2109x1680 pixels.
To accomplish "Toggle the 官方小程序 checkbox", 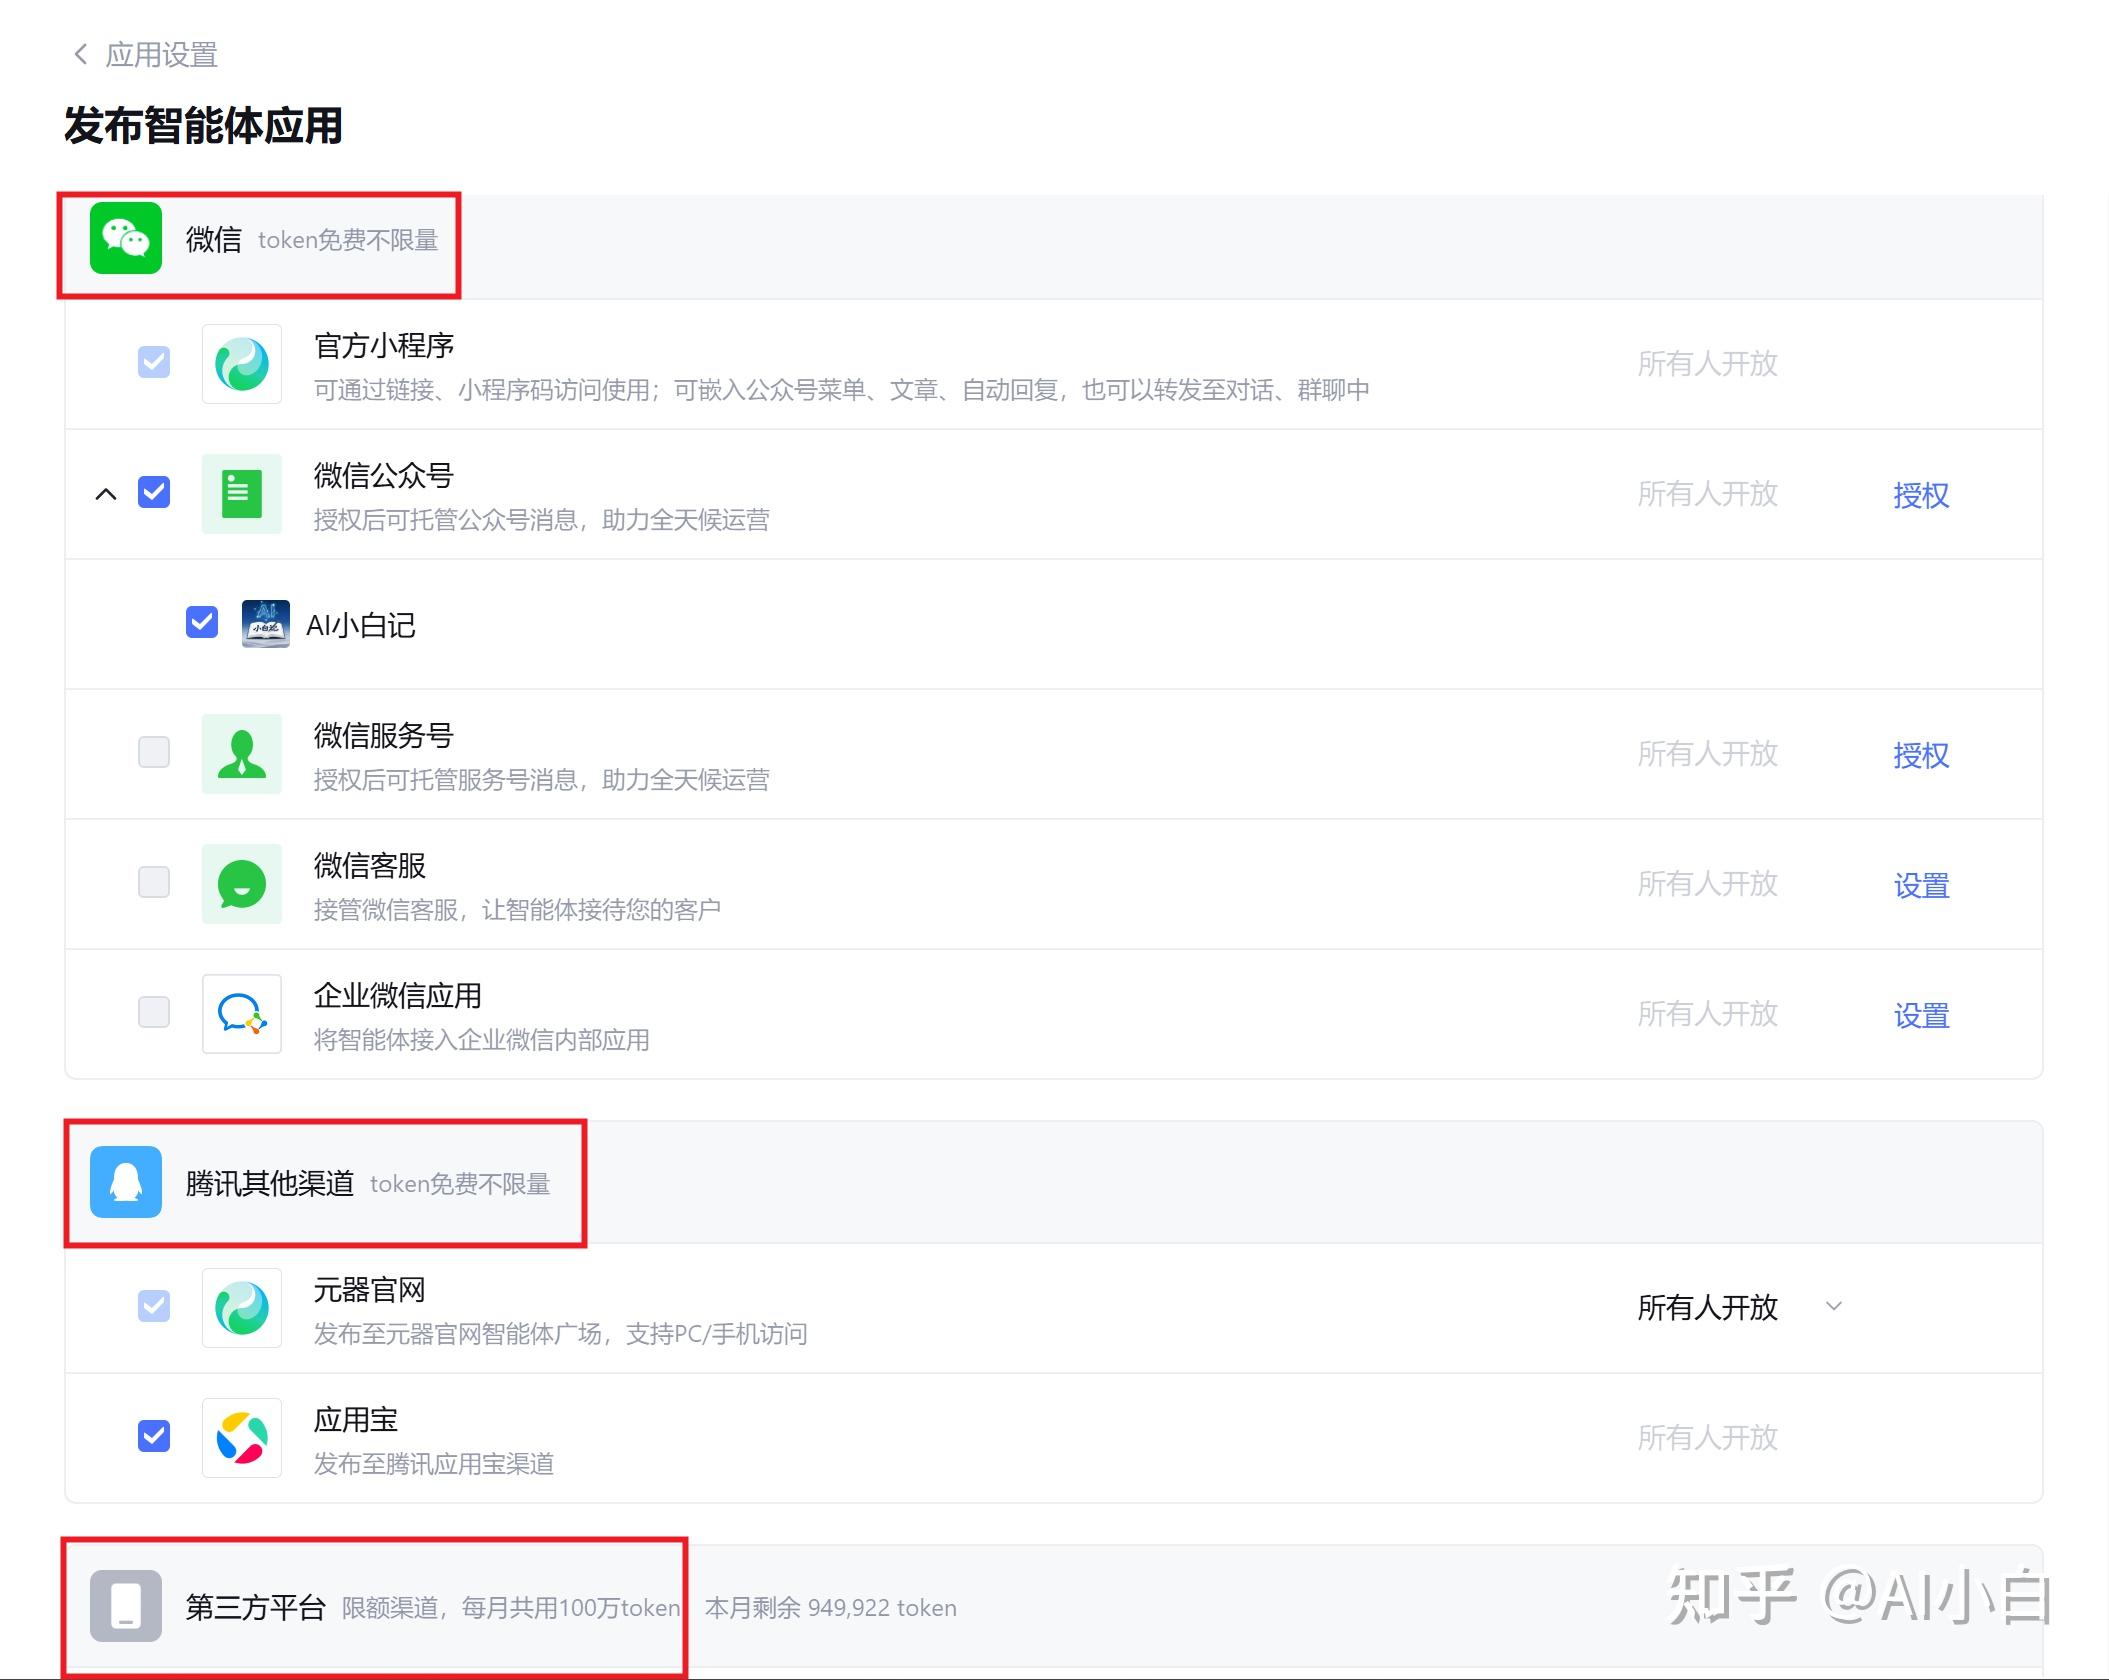I will (154, 362).
